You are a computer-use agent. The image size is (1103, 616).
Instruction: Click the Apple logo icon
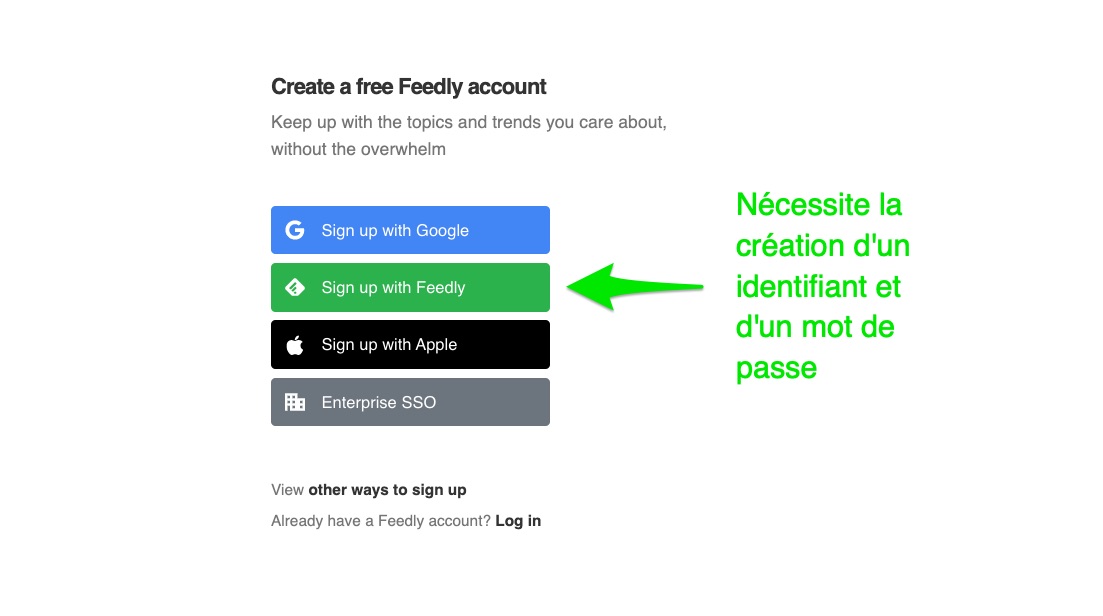(x=295, y=345)
